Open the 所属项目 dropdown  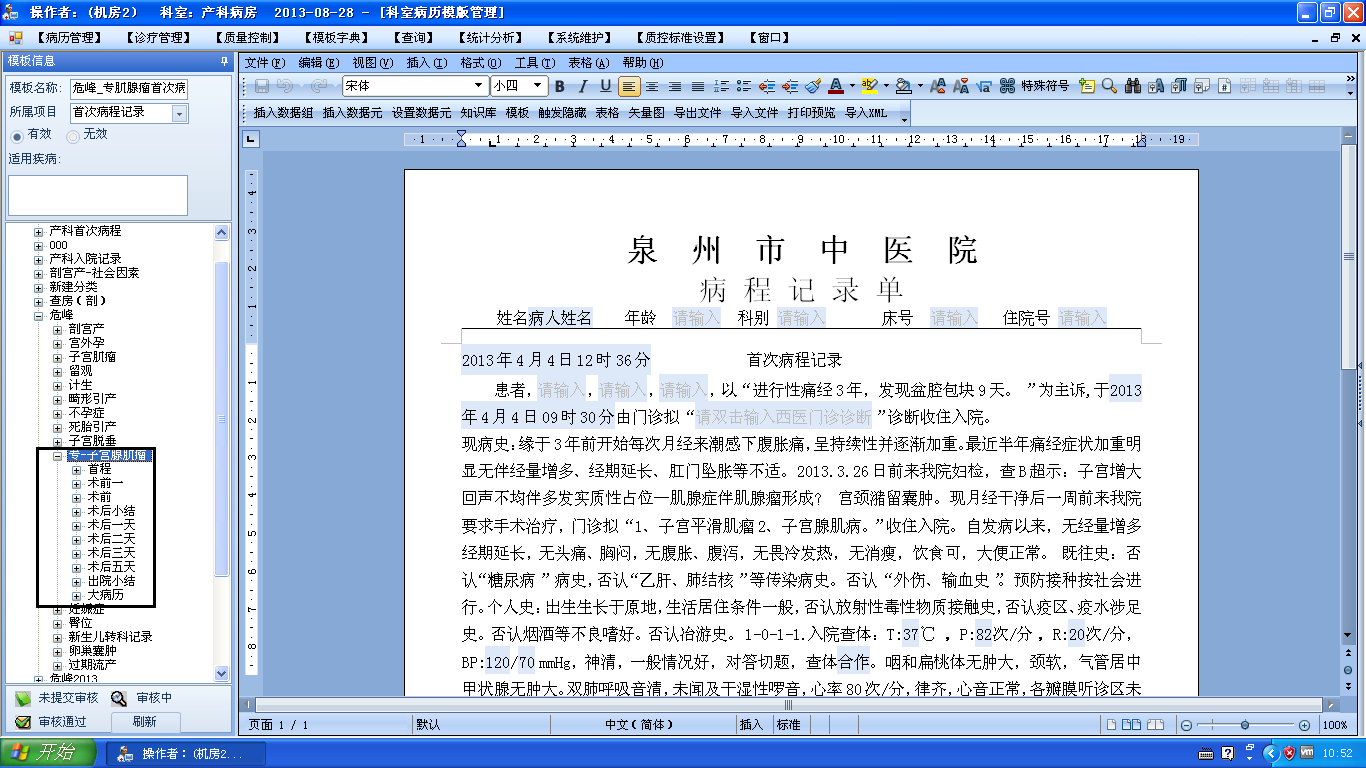[x=180, y=113]
